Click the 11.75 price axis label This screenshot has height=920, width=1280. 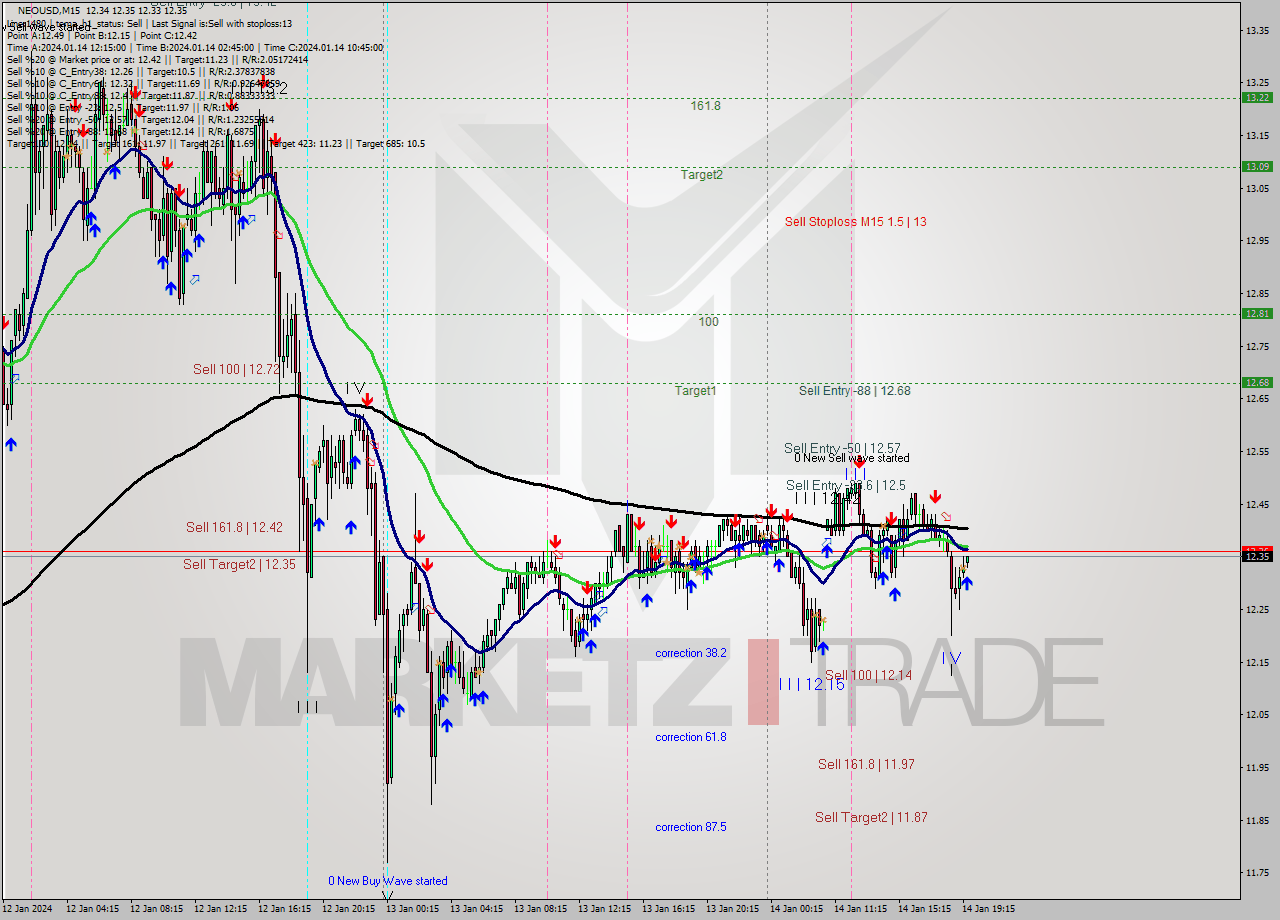click(1257, 872)
